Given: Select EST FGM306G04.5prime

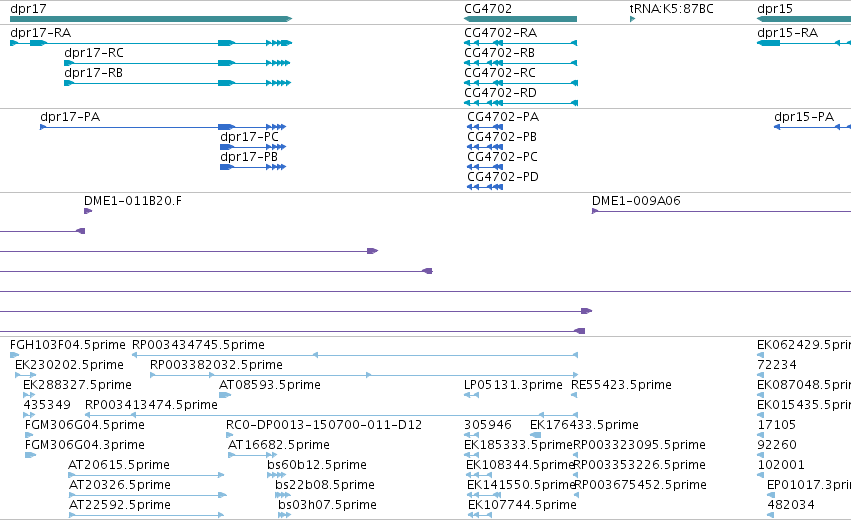Looking at the screenshot, I should pyautogui.click(x=29, y=435).
